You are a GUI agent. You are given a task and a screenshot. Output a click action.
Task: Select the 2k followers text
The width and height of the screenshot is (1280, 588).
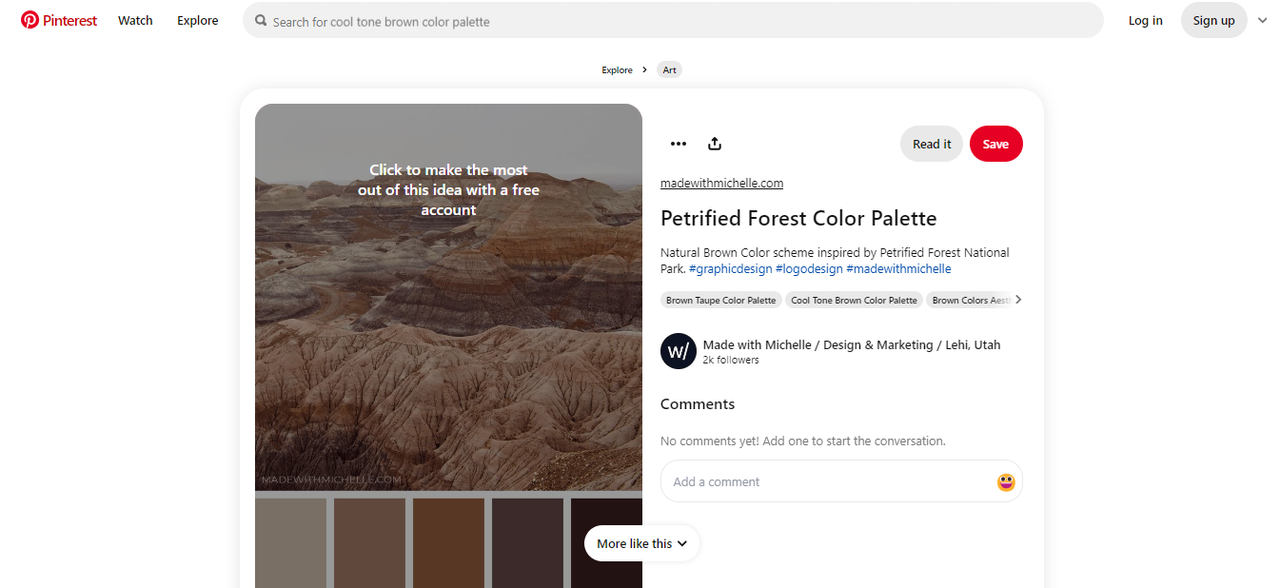(731, 360)
